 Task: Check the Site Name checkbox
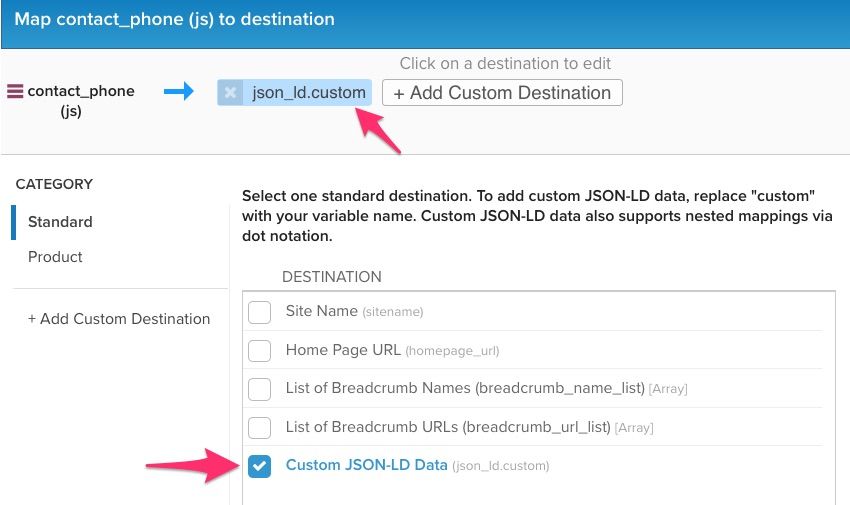[260, 312]
